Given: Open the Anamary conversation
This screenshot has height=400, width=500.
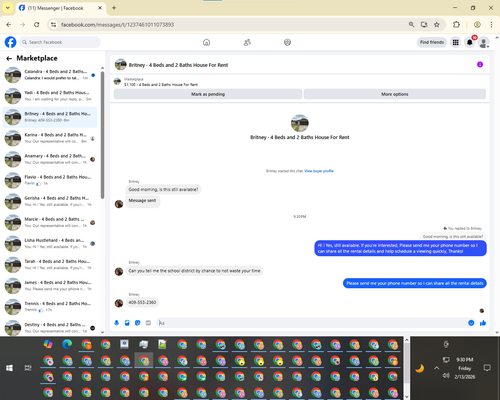Looking at the screenshot, I should click(50, 159).
